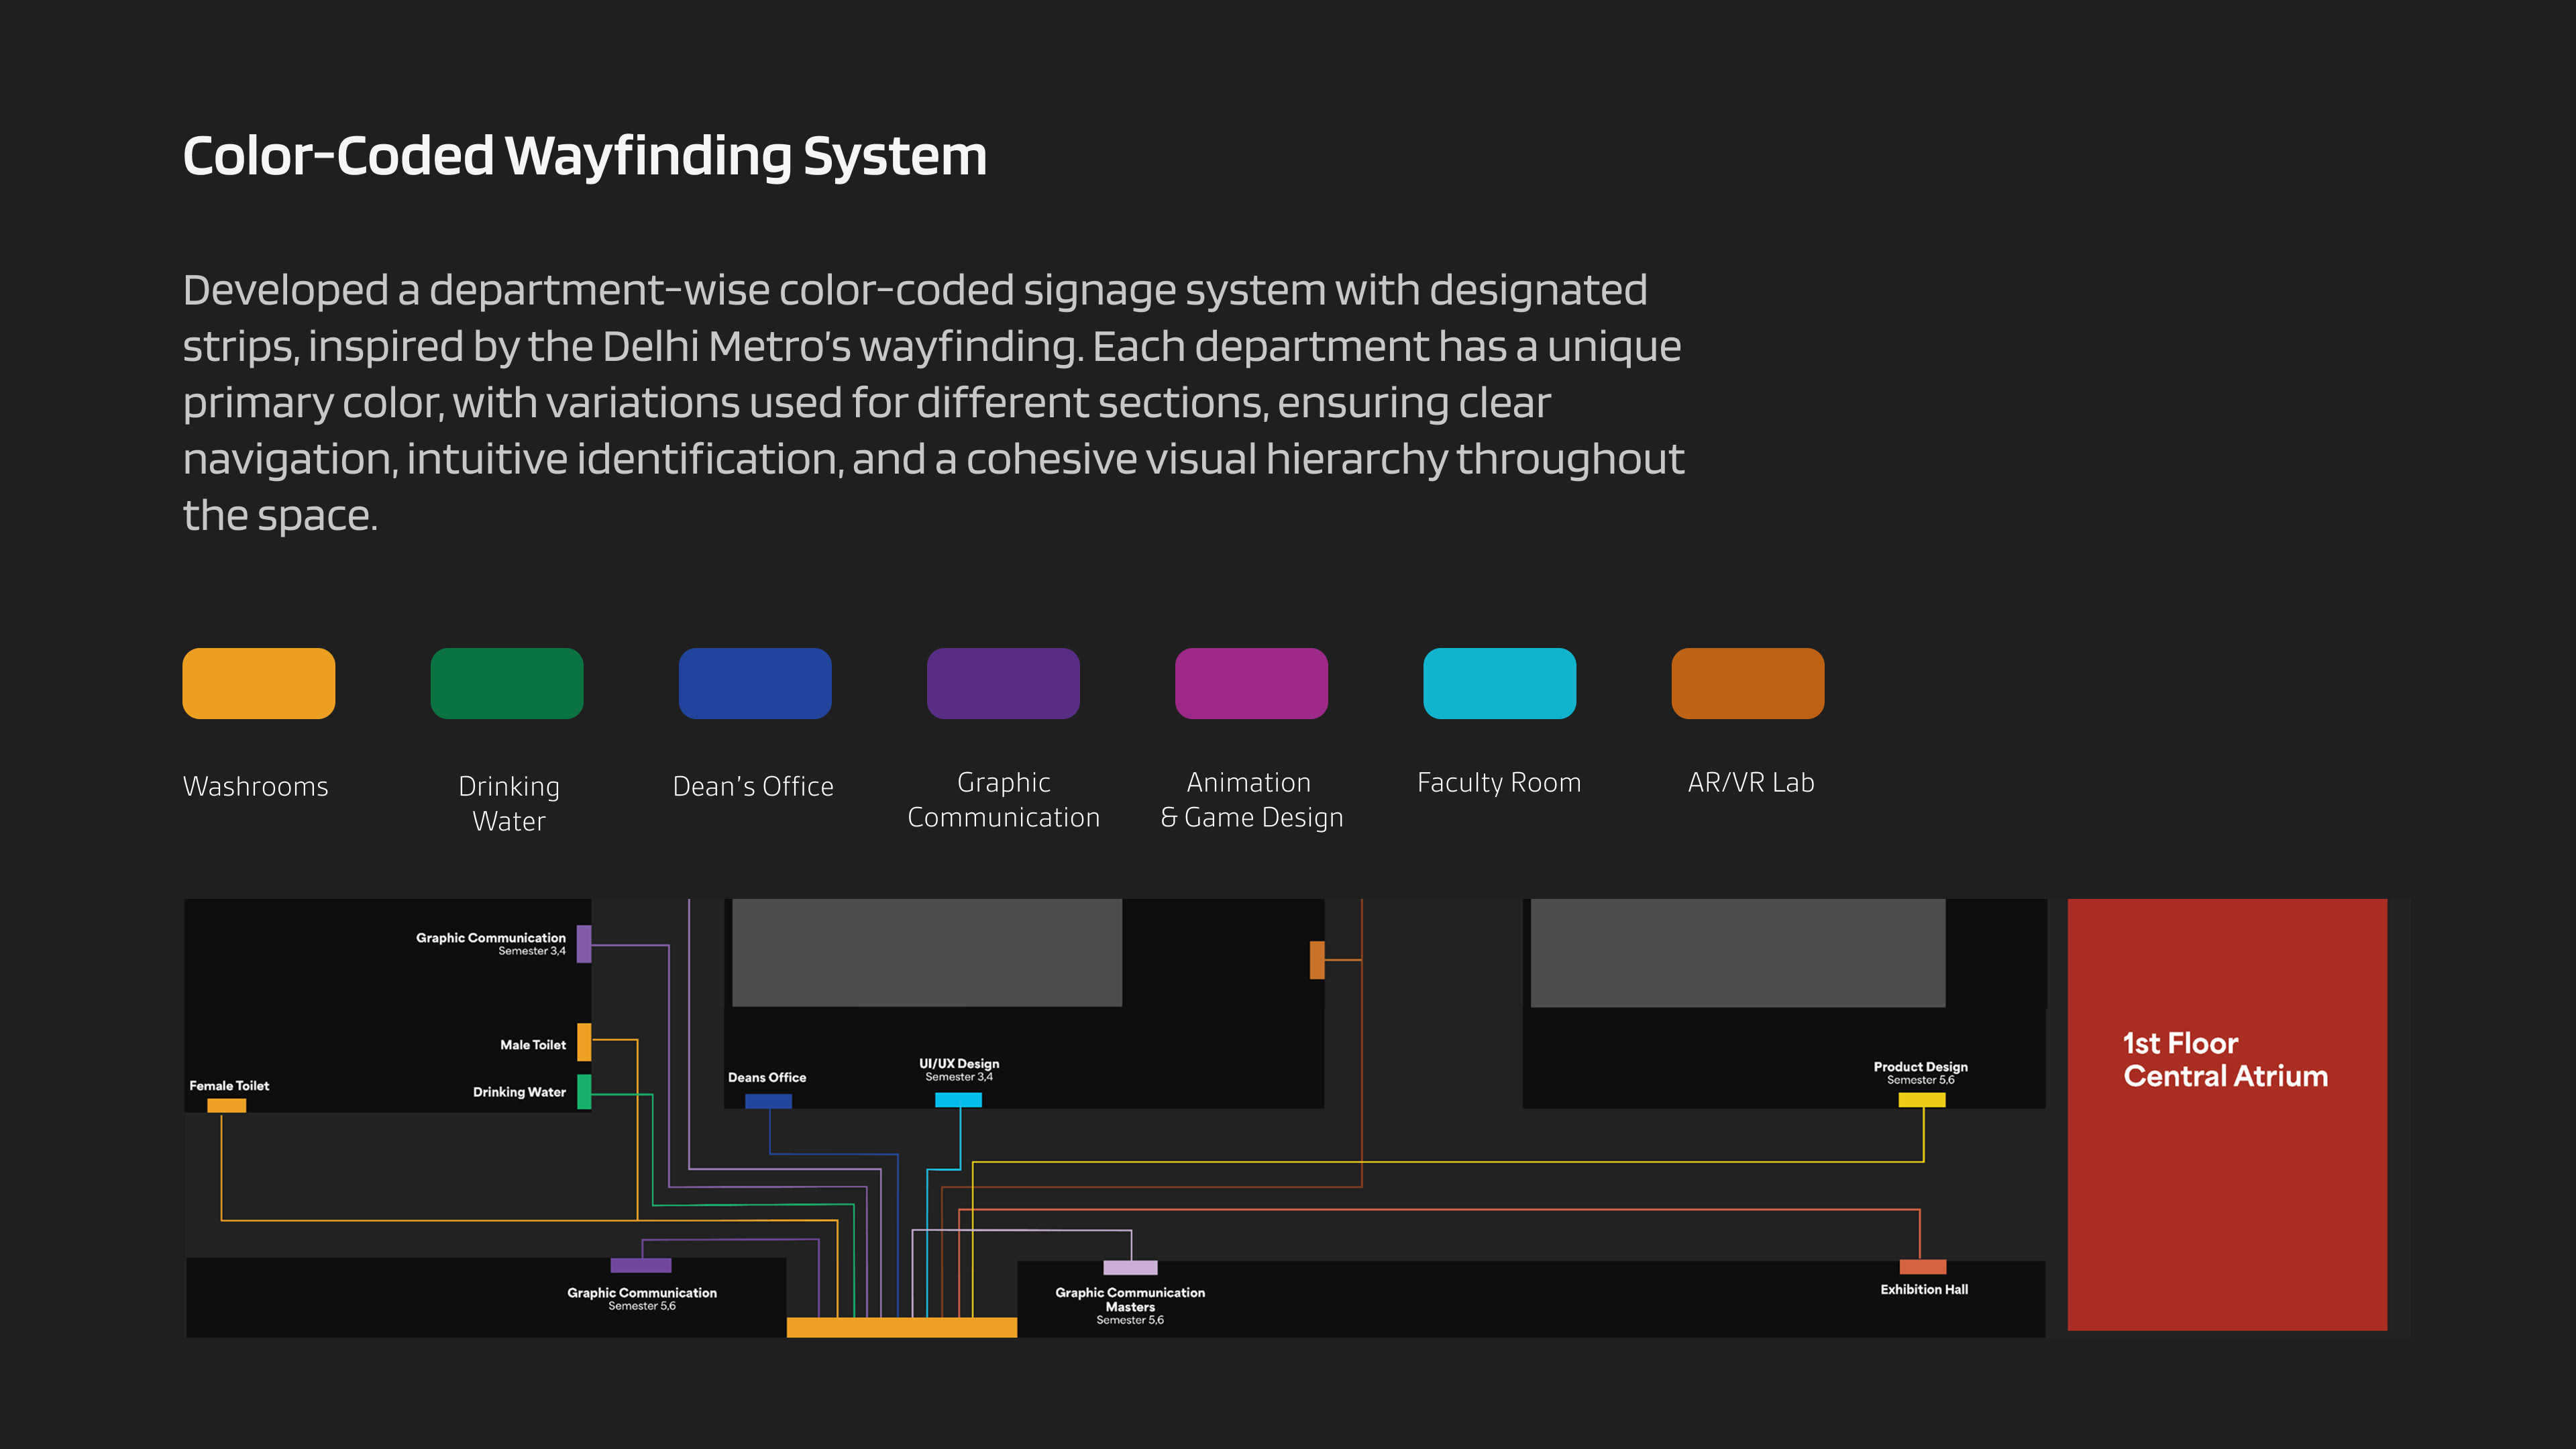
Task: Click the blue Deans Office map marker
Action: (x=768, y=1100)
